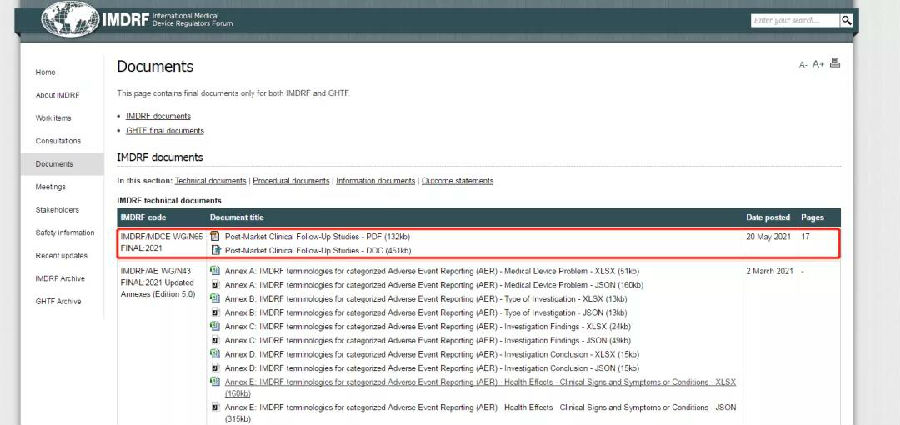Decrease text size with A- icon
900x425 pixels.
click(x=803, y=65)
